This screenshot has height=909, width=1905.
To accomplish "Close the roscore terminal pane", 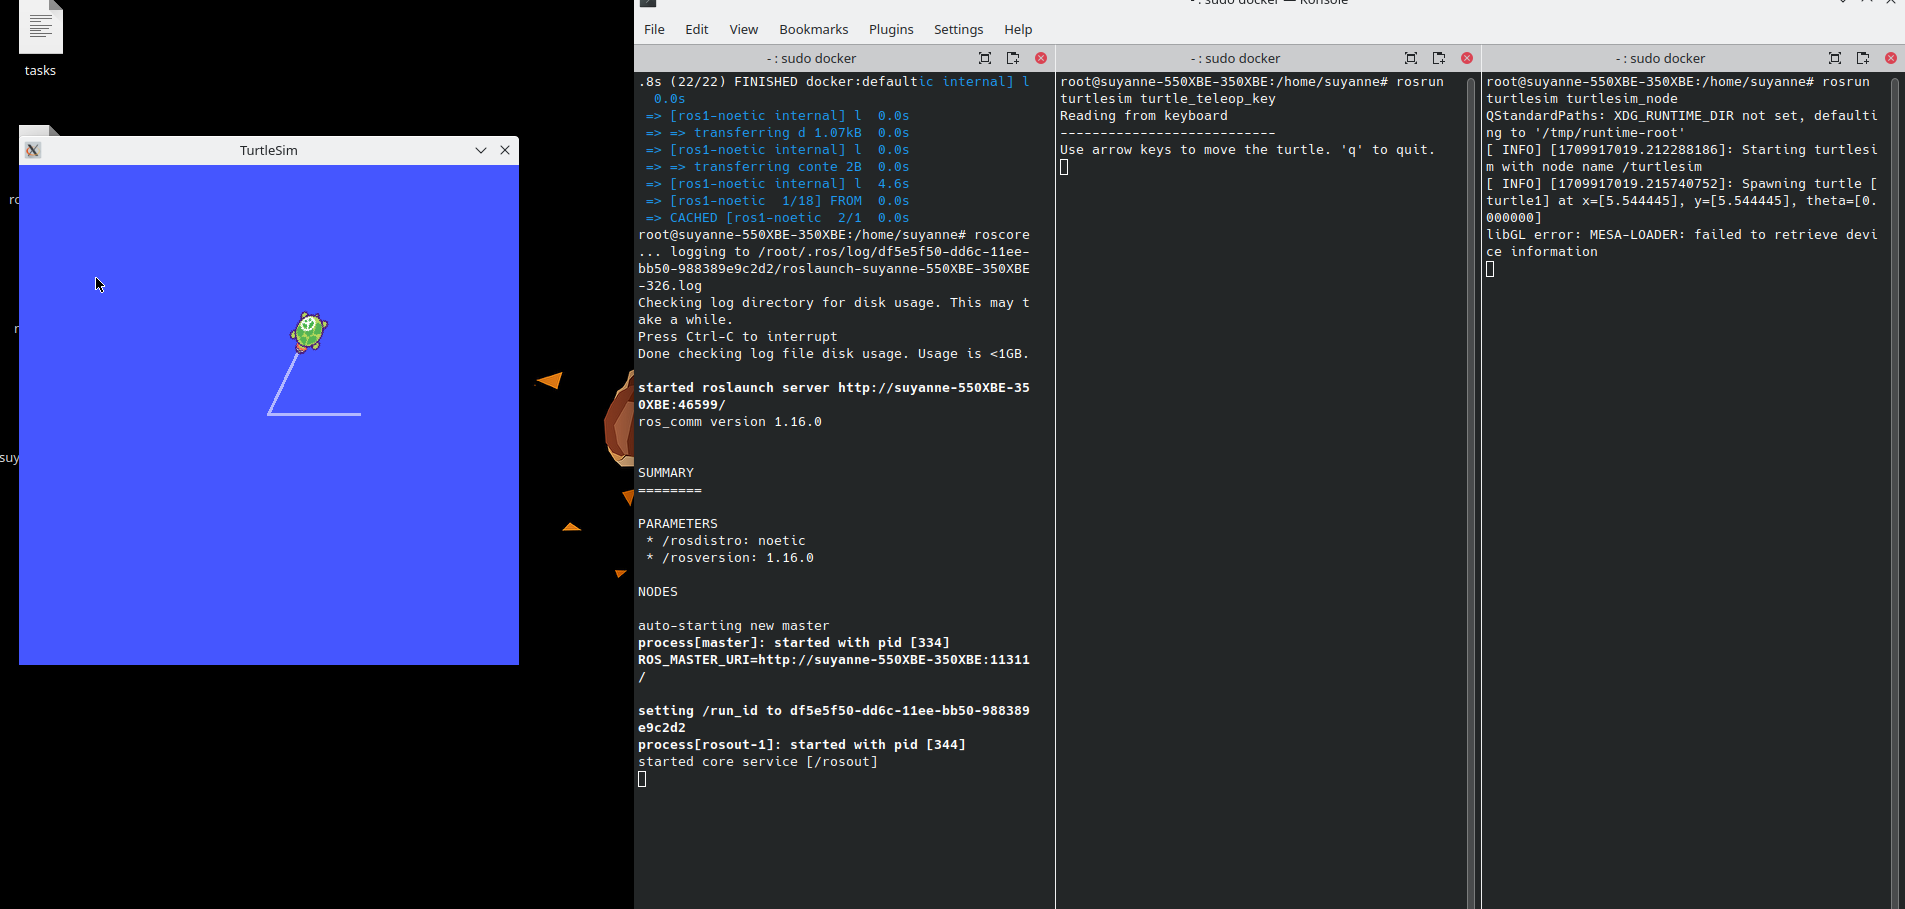I will 1041,58.
